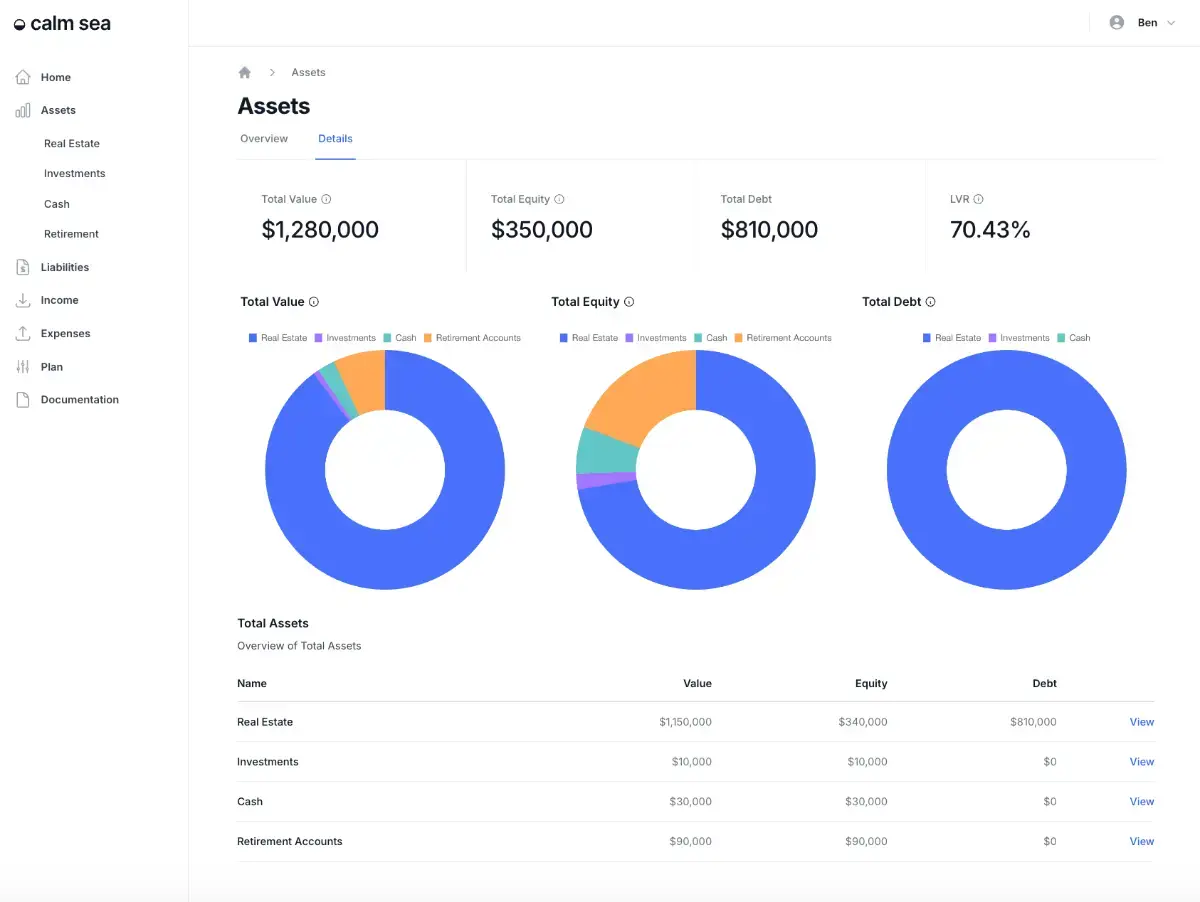Select the Details tab

click(x=335, y=139)
